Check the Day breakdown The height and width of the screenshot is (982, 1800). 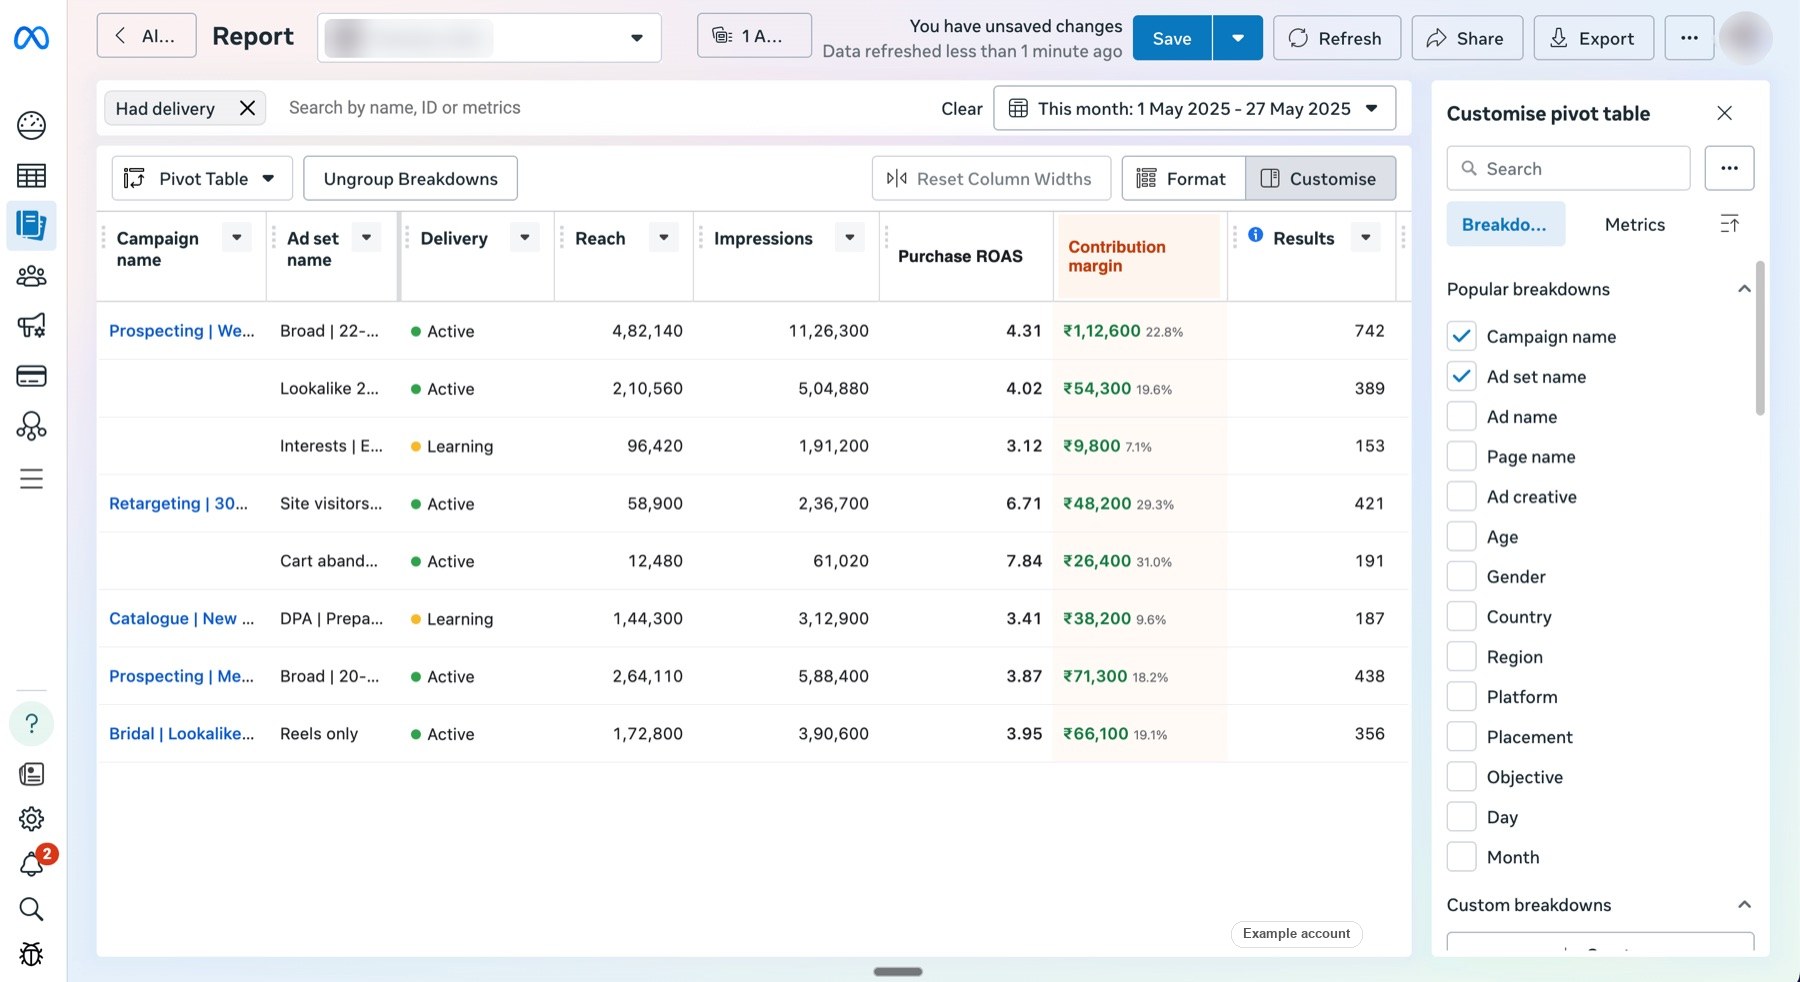(1461, 816)
